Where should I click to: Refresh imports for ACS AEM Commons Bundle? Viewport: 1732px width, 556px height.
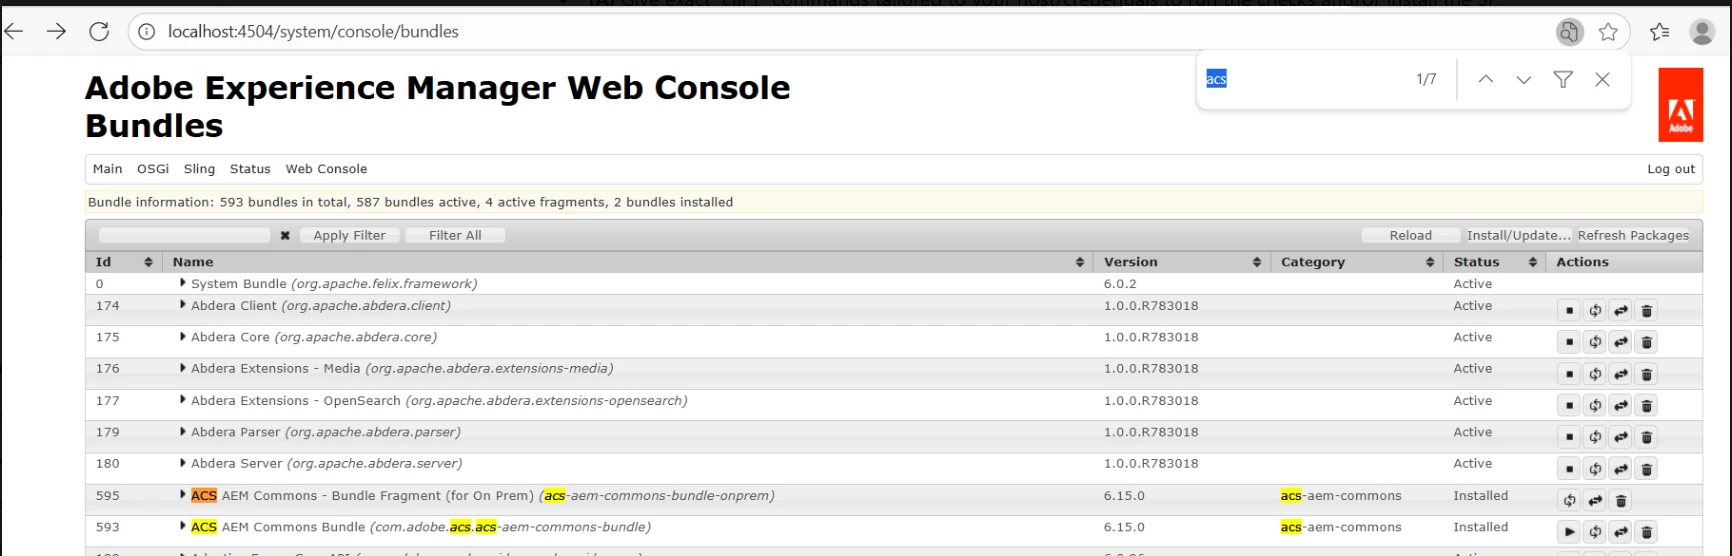[x=1595, y=532]
